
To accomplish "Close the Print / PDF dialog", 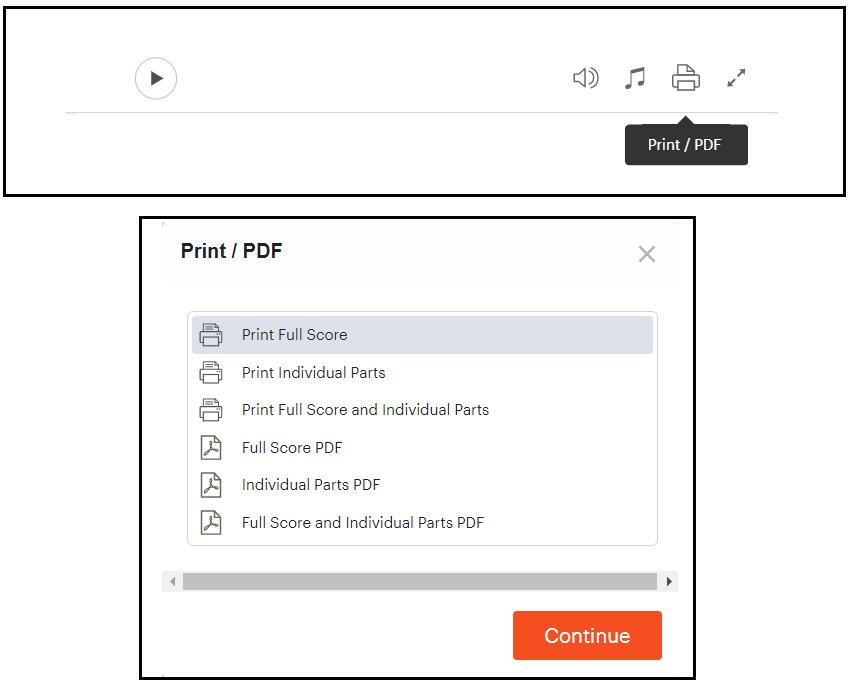I will point(647,254).
